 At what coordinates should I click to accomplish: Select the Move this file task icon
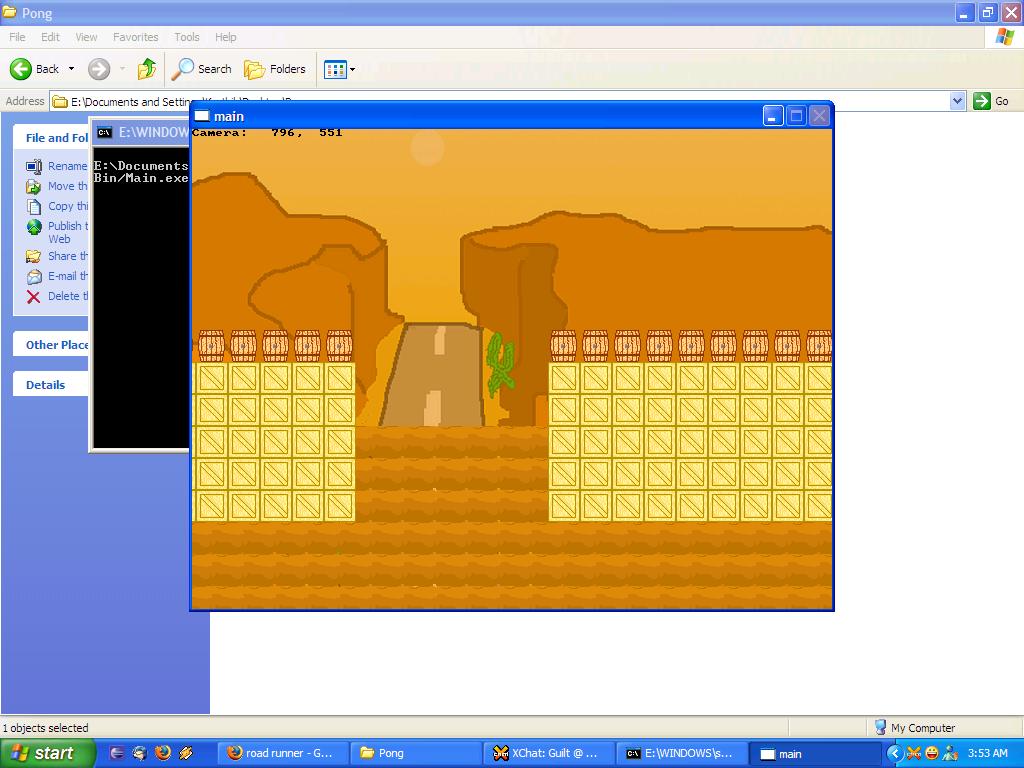(35, 186)
